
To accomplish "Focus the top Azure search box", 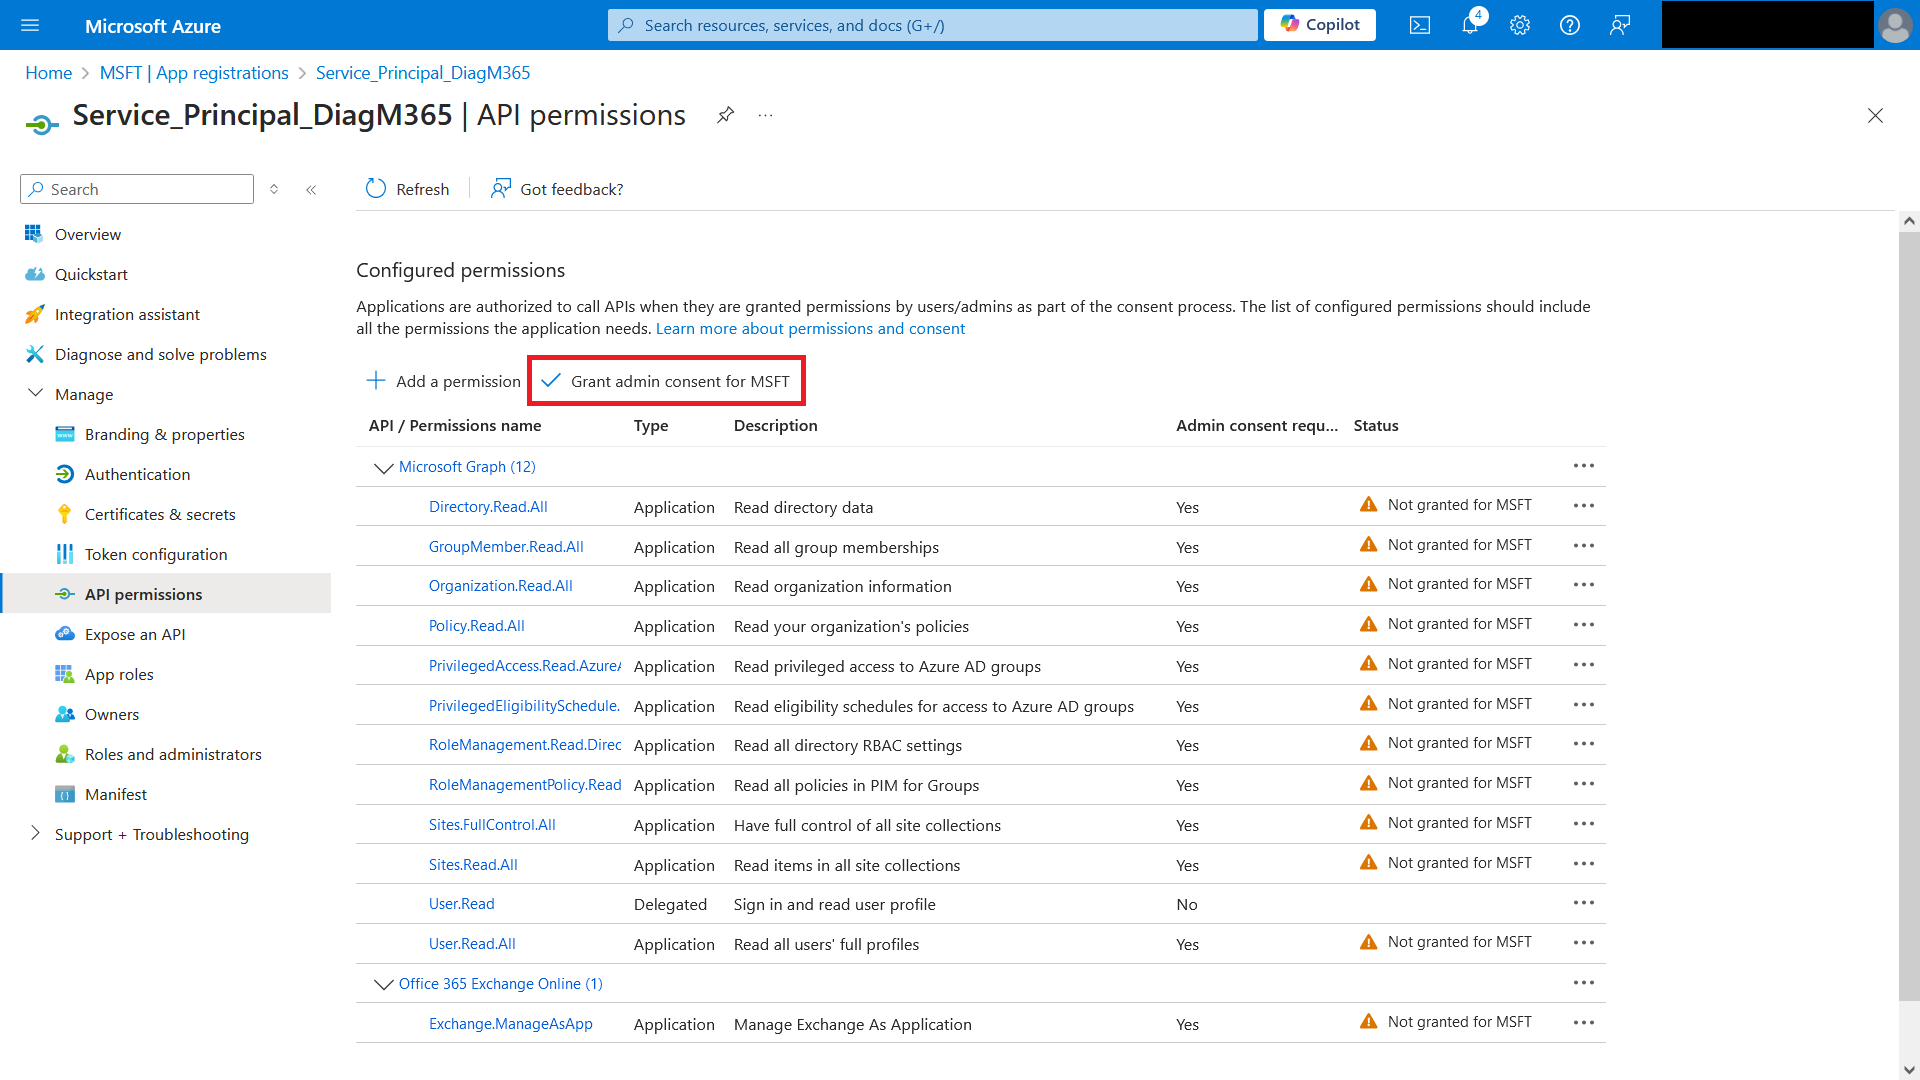I will [932, 25].
